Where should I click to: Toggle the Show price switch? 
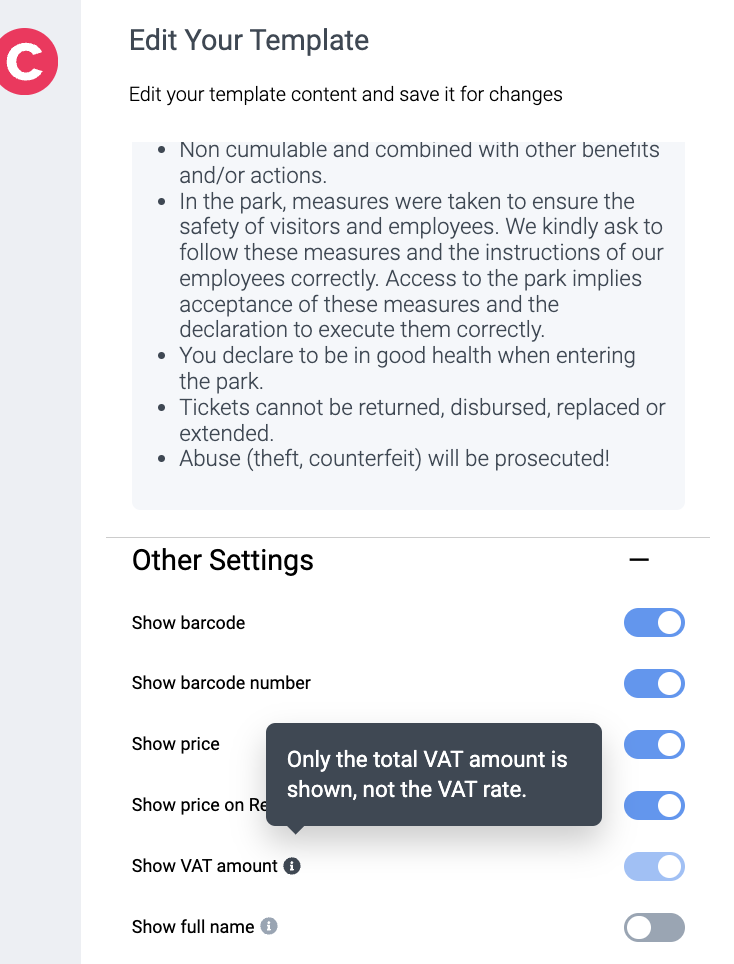pos(654,745)
